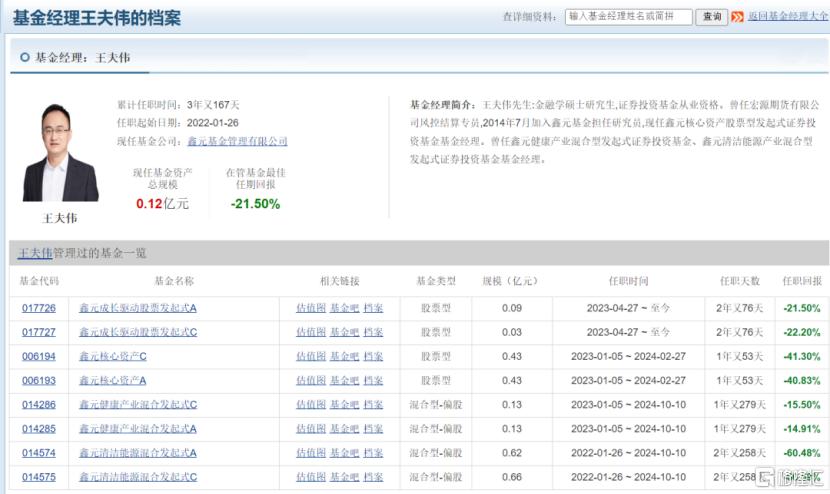
Task: Open 基金吧 for fund 014574
Action: tap(345, 453)
